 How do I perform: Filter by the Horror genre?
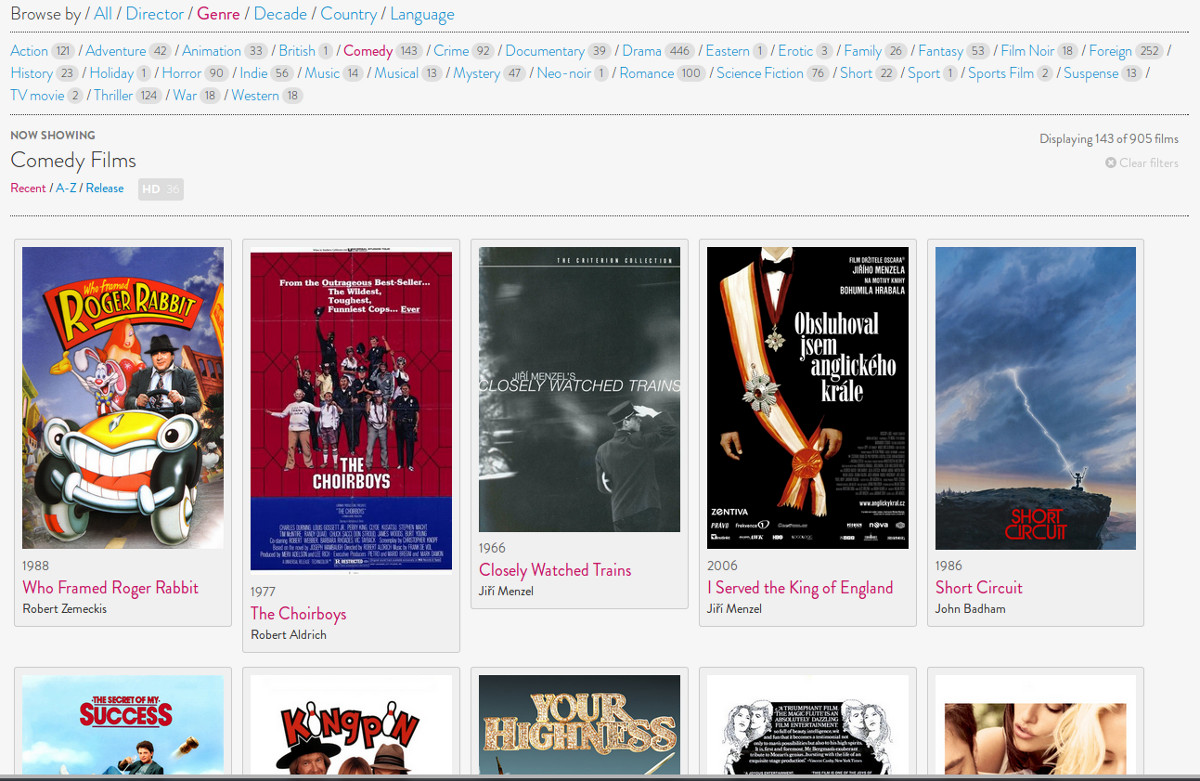(182, 73)
